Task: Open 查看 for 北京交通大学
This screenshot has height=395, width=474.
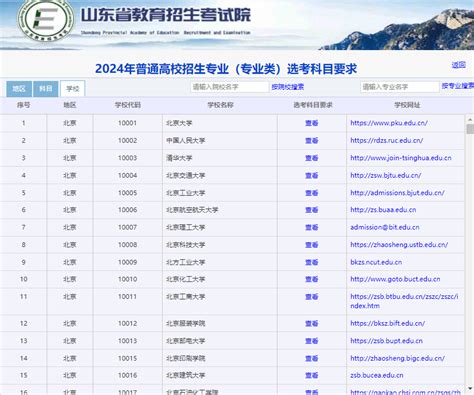Action: [x=312, y=175]
